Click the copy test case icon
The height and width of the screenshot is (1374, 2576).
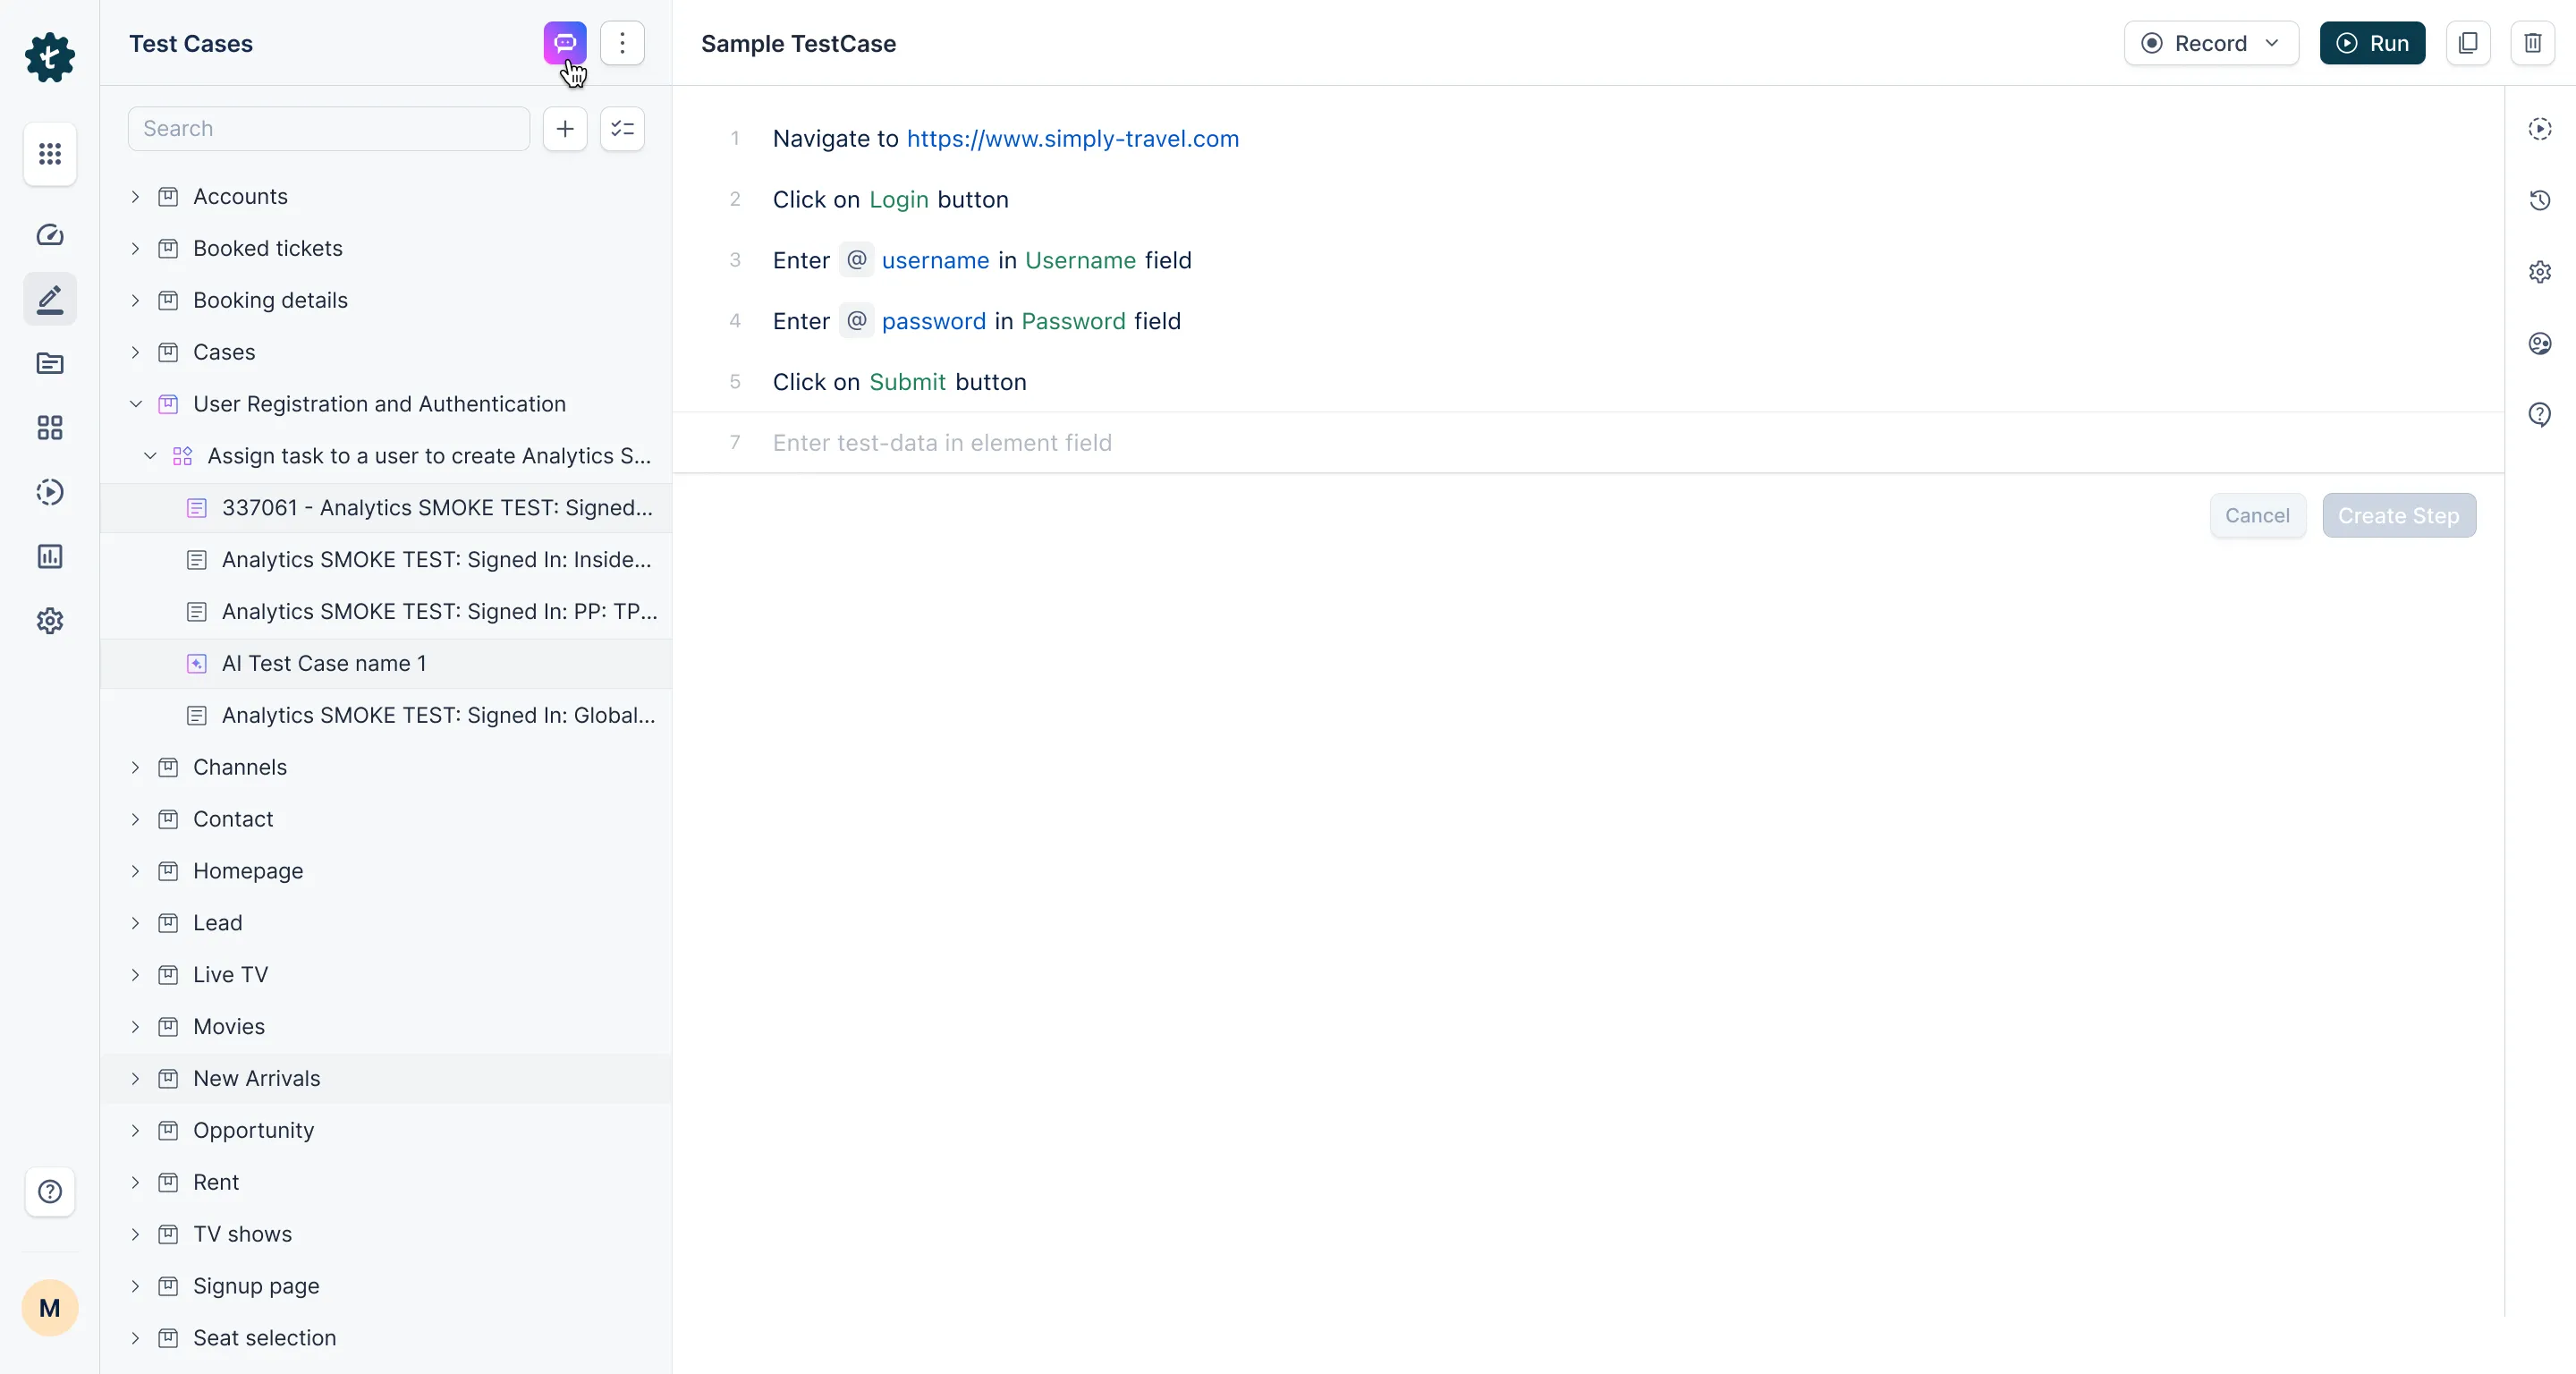click(2468, 43)
